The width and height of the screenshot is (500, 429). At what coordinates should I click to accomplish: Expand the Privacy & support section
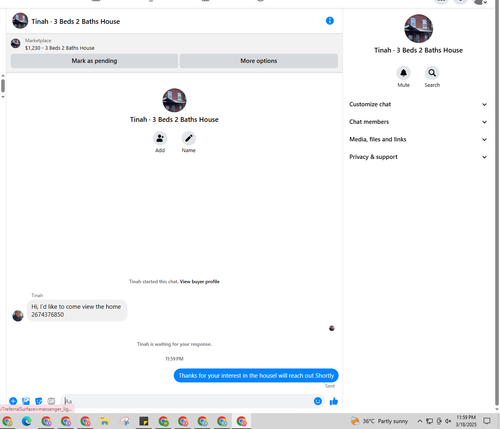click(x=418, y=157)
